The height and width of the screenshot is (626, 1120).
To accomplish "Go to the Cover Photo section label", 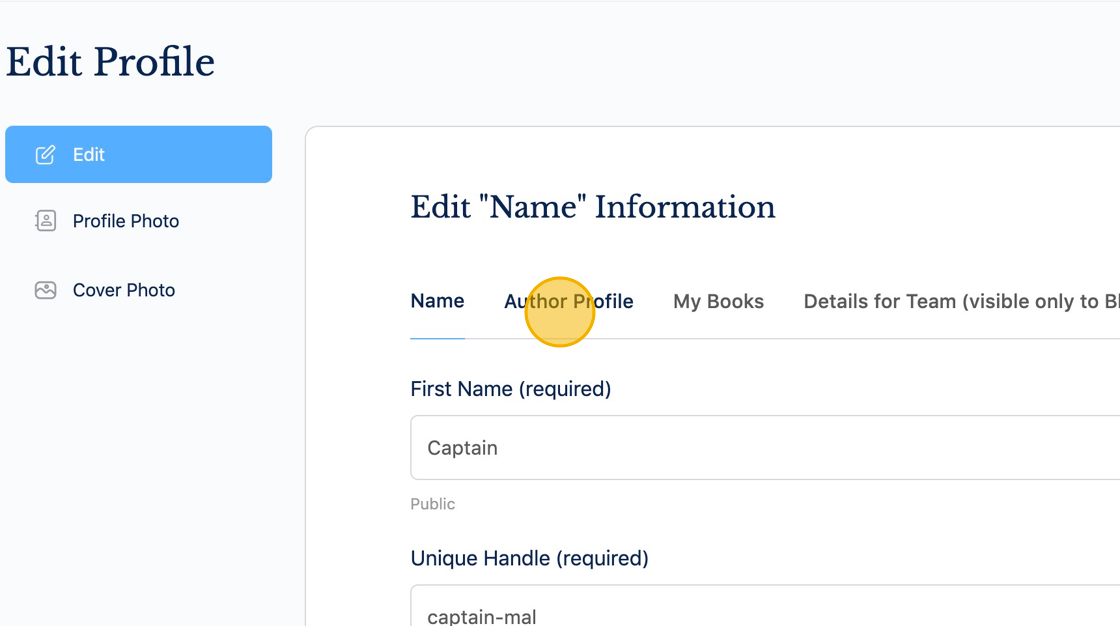I will click(124, 290).
